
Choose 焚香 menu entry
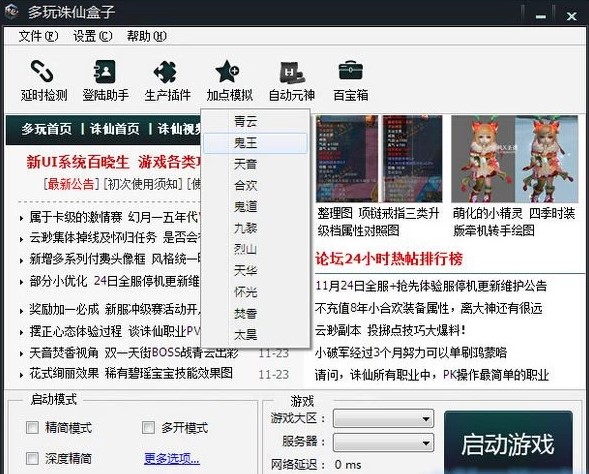(x=255, y=313)
